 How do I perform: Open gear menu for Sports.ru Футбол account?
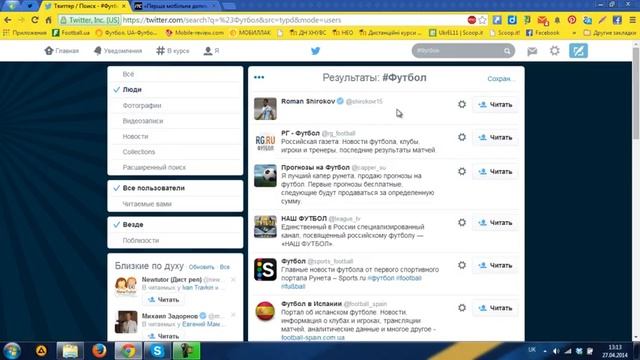pos(462,265)
